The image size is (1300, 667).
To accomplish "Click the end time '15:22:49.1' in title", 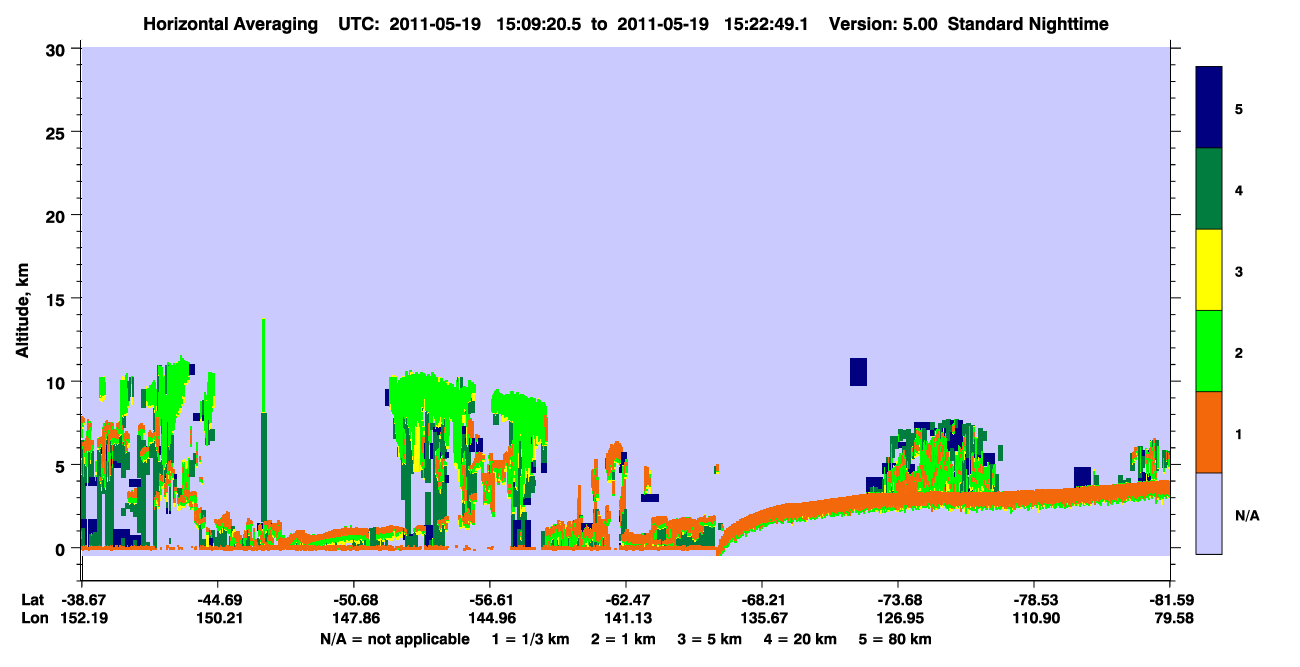I will [x=767, y=23].
